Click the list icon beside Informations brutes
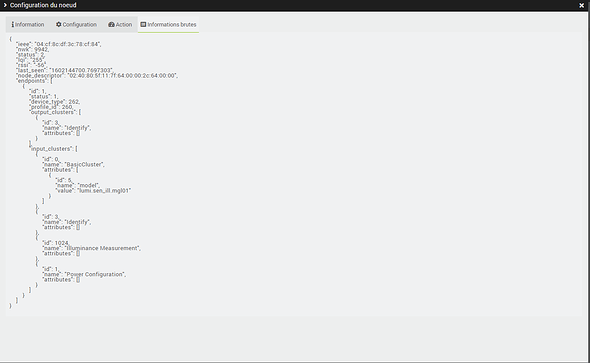 pos(143,24)
